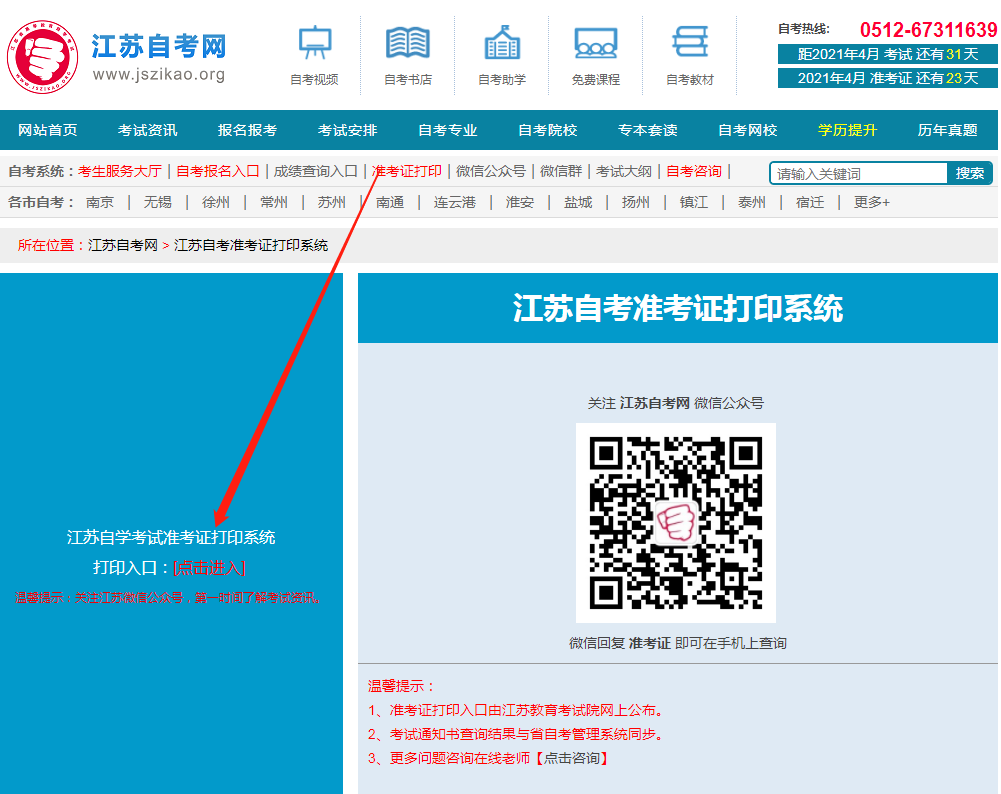1001x794 pixels.
Task: Select city 常州
Action: coord(274,202)
